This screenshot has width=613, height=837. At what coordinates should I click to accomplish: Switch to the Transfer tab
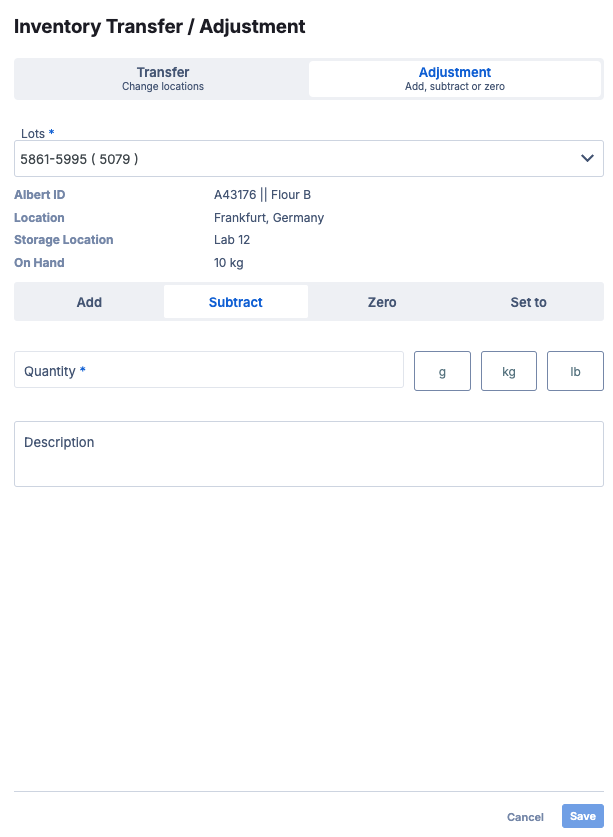tap(163, 78)
